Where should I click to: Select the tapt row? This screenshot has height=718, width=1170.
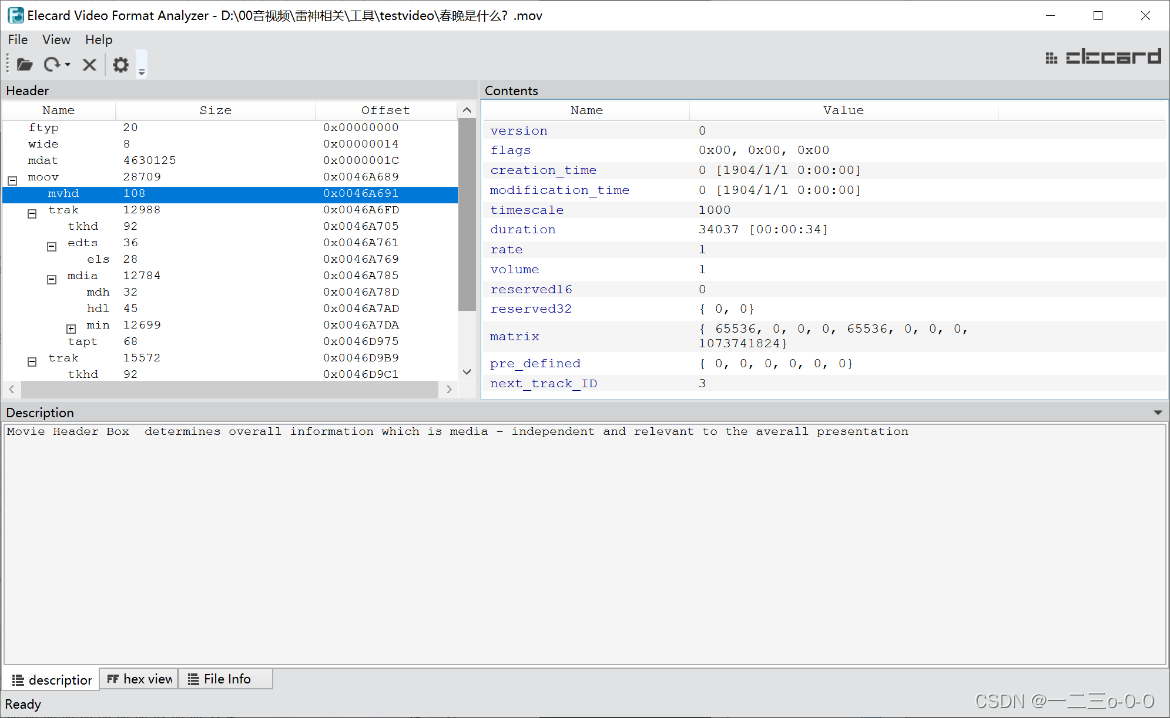click(230, 341)
